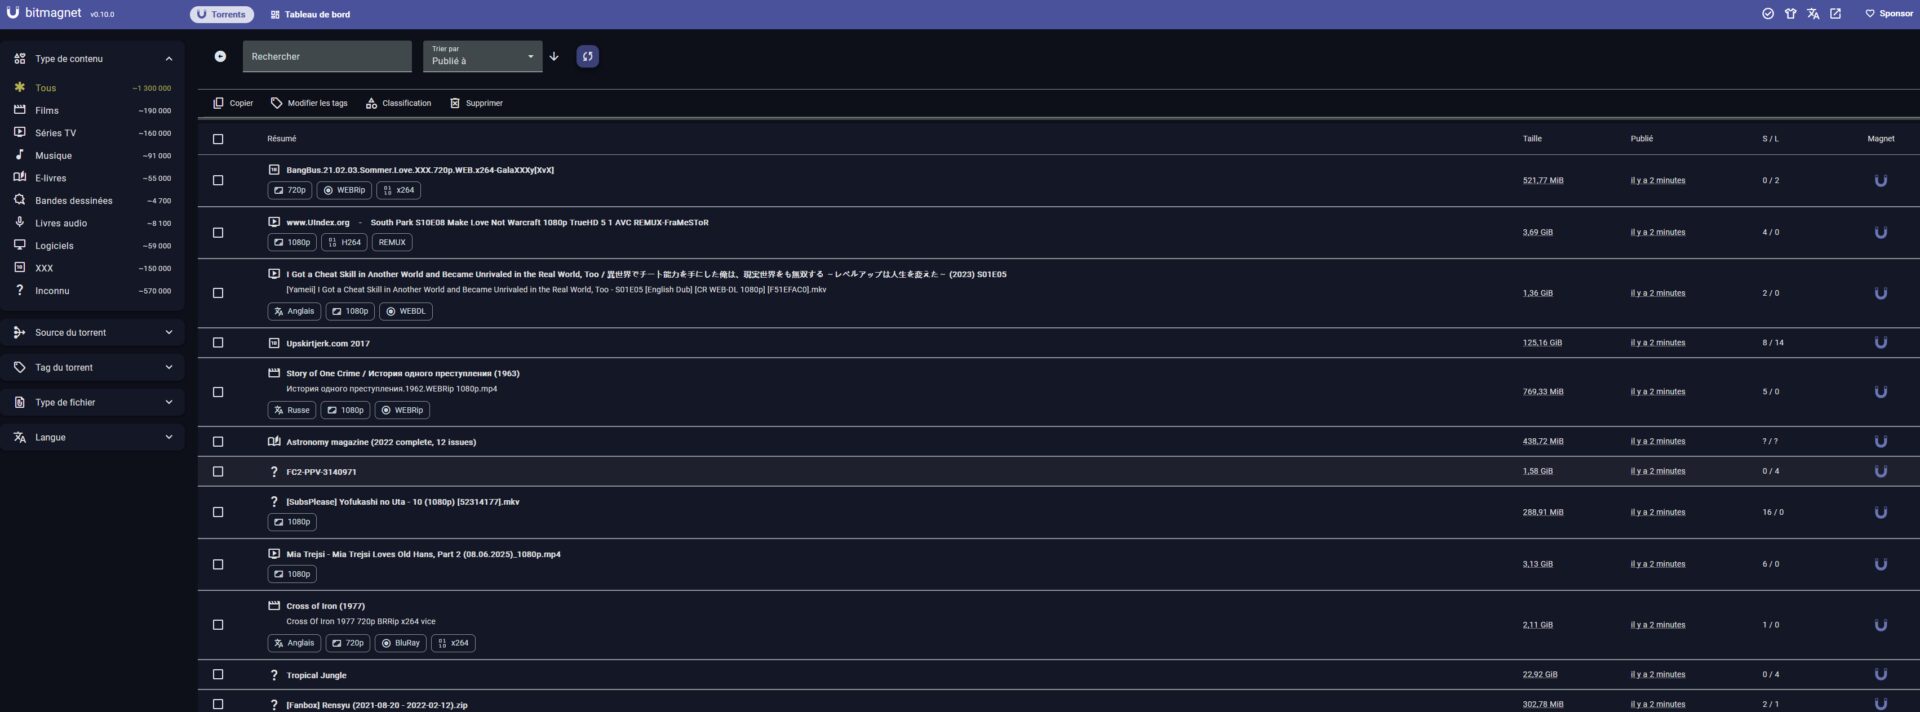Screen dimensions: 1920x712
Task: Check the box for Tropical Jungle torrent
Action: pyautogui.click(x=218, y=675)
